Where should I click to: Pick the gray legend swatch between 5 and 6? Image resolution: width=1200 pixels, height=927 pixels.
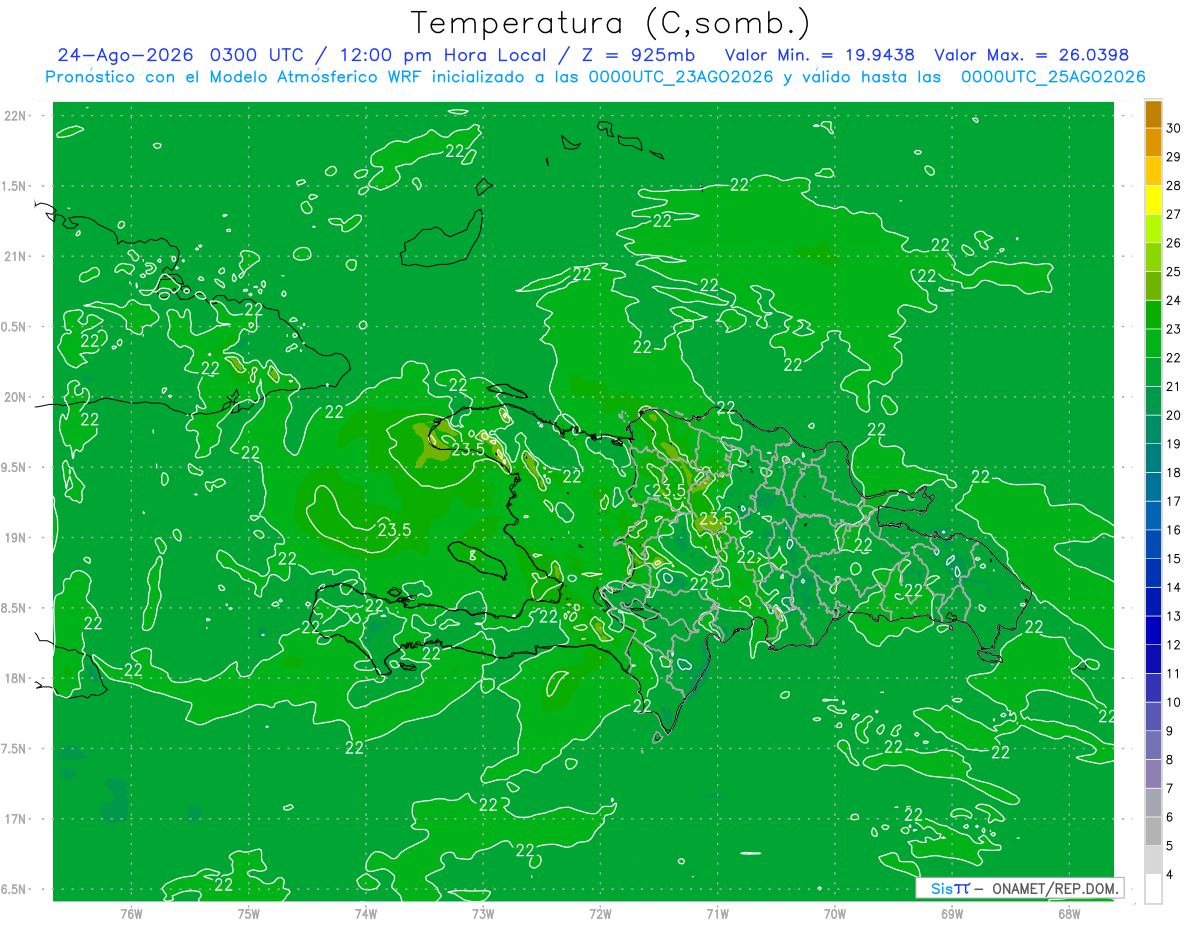tap(1153, 831)
